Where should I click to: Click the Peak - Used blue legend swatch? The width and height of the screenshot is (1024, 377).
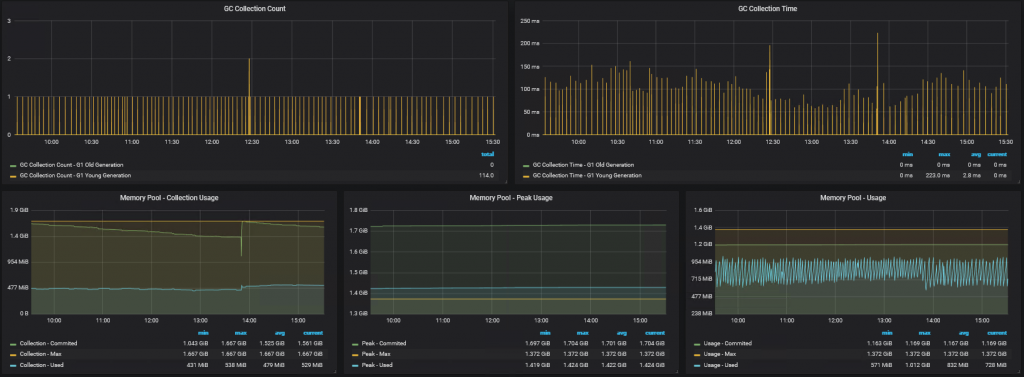(355, 365)
